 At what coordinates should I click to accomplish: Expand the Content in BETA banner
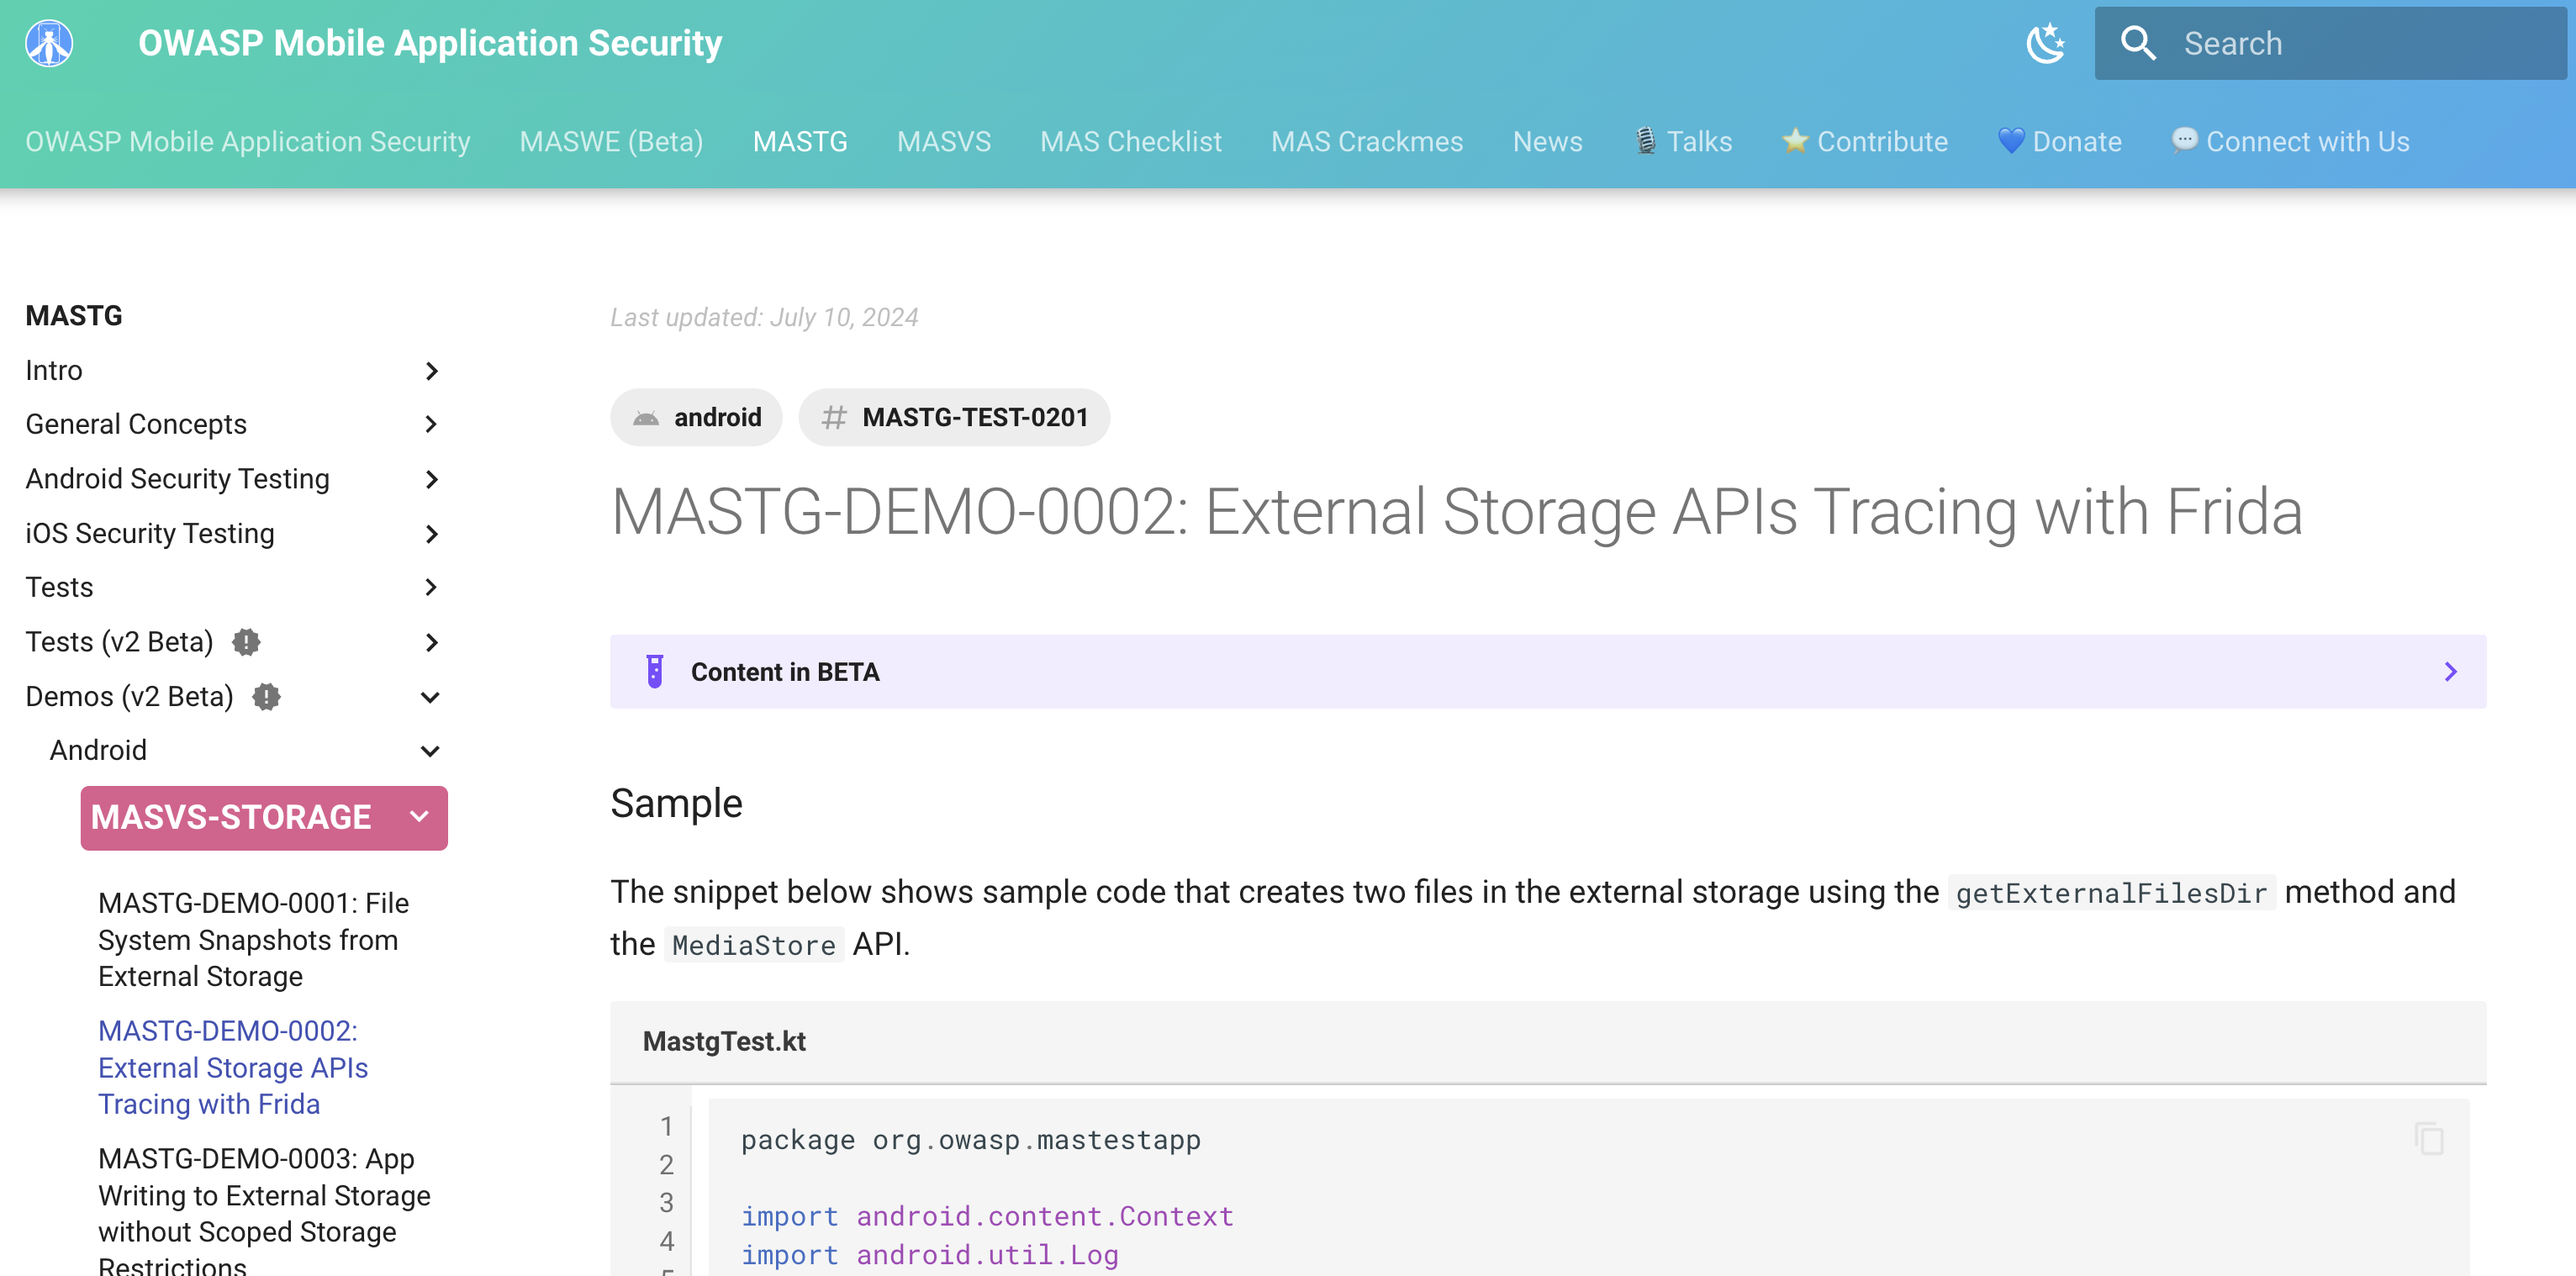pyautogui.click(x=2449, y=671)
